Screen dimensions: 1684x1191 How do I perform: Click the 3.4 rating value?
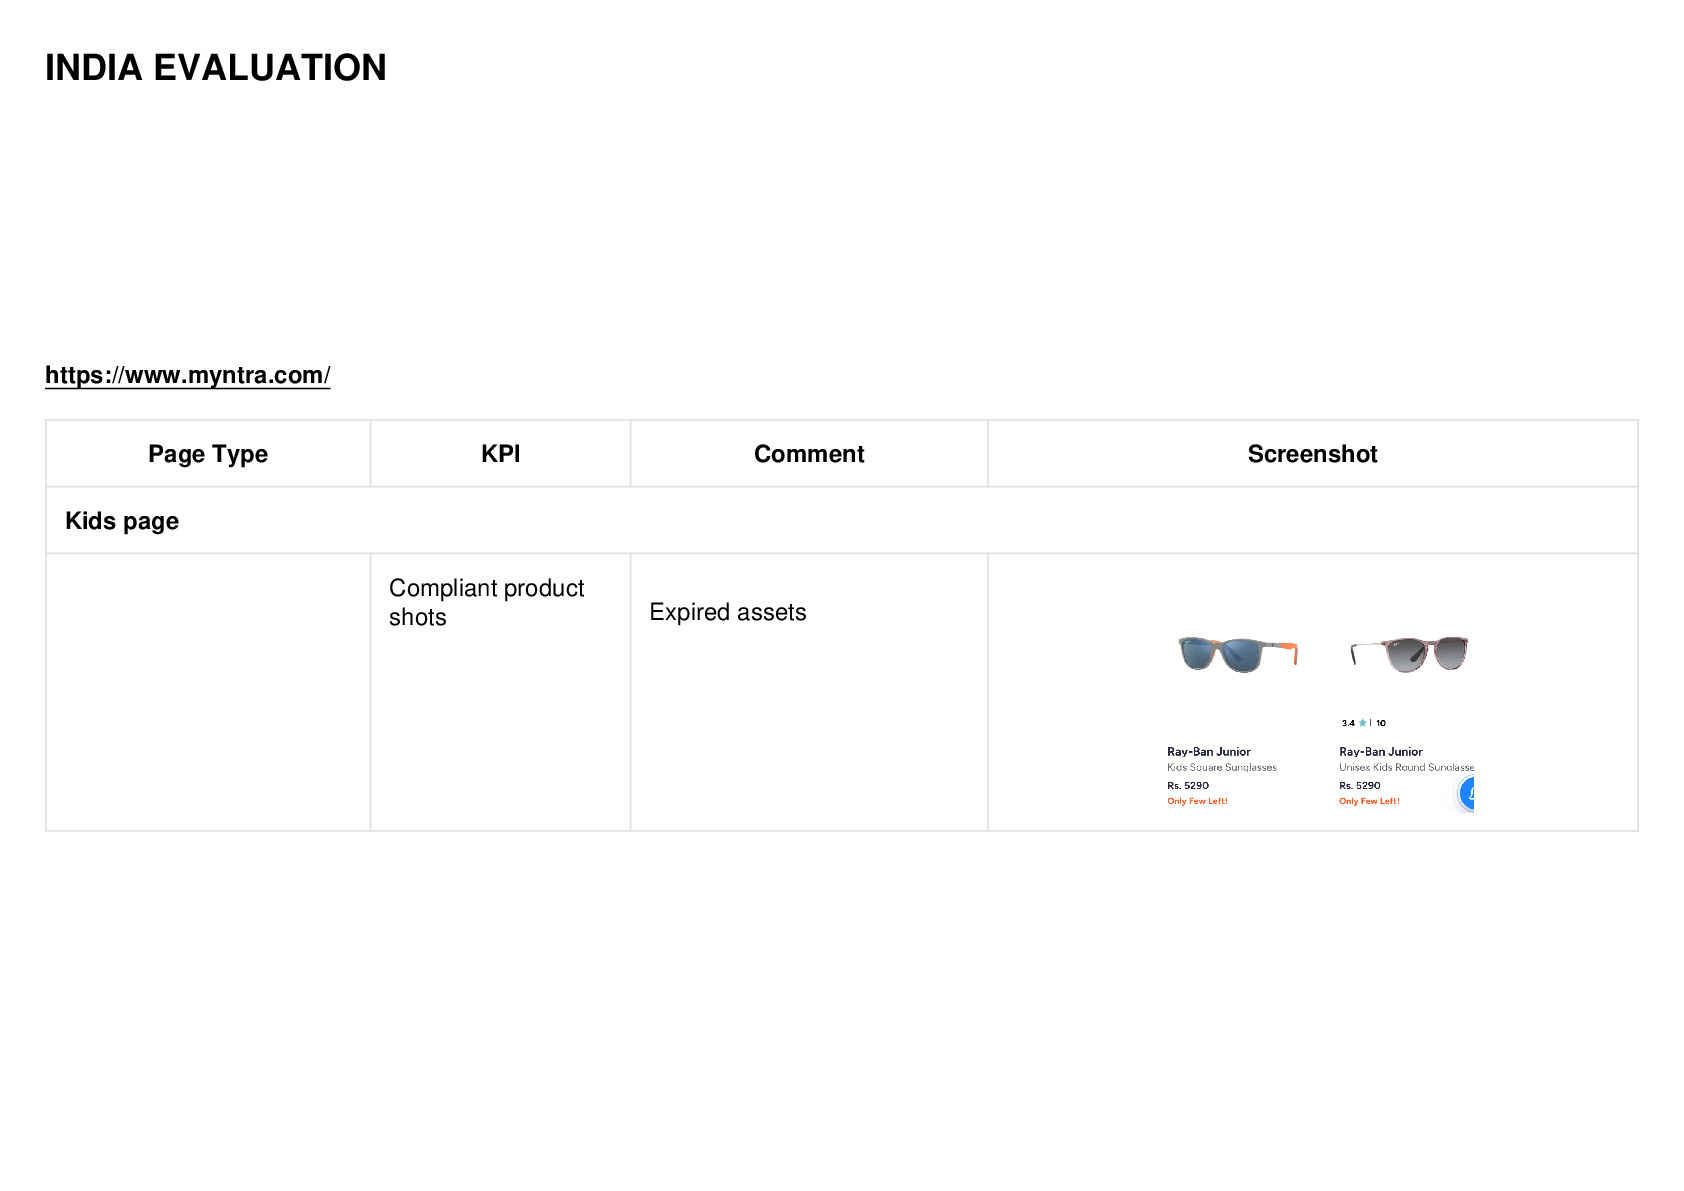point(1348,723)
